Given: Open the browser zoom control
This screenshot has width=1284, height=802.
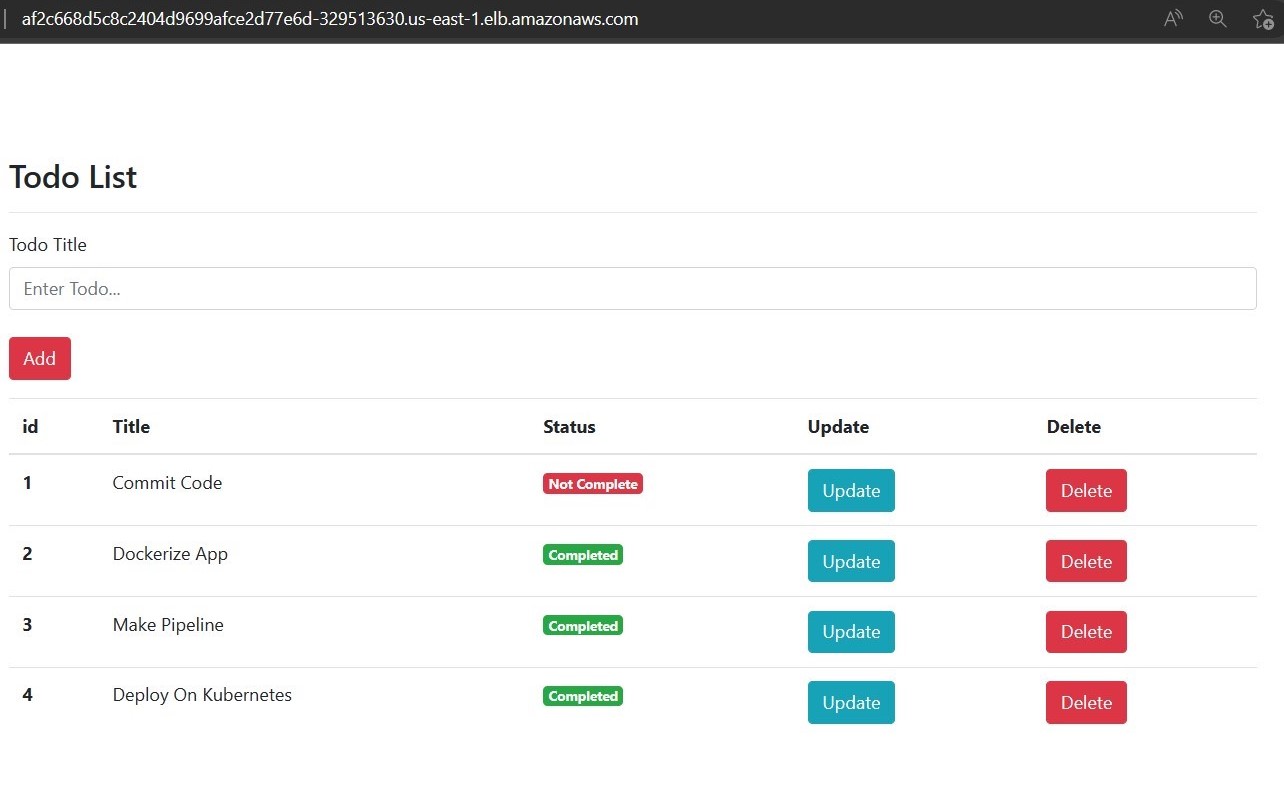Looking at the screenshot, I should (1217, 18).
